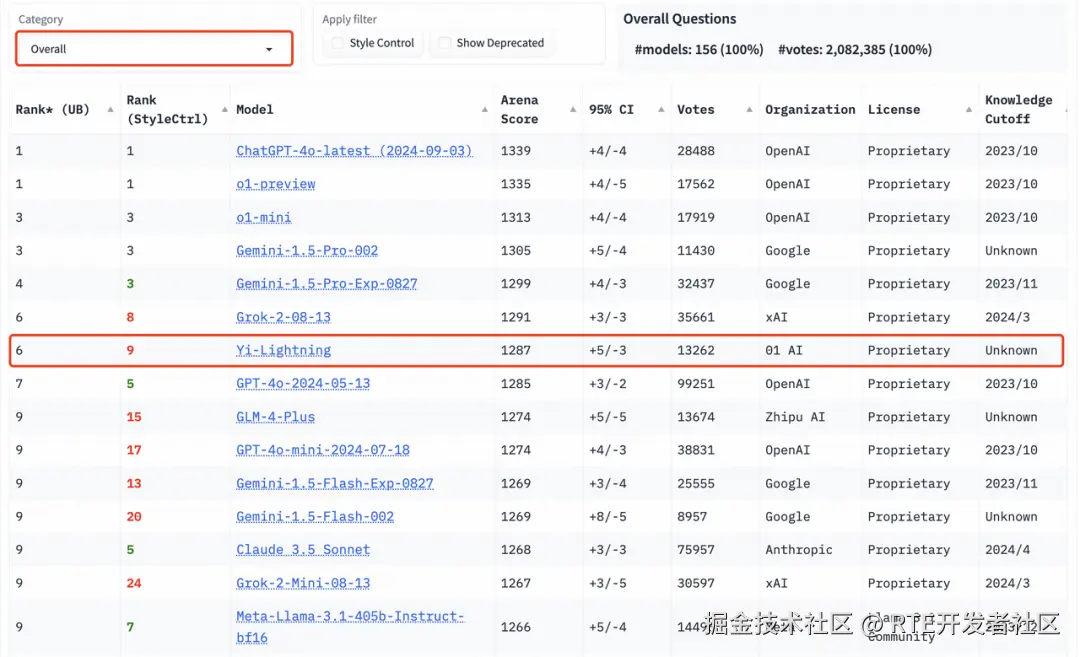Open the o1-preview model link
Screen dimensions: 1080x657
pyautogui.click(x=276, y=184)
